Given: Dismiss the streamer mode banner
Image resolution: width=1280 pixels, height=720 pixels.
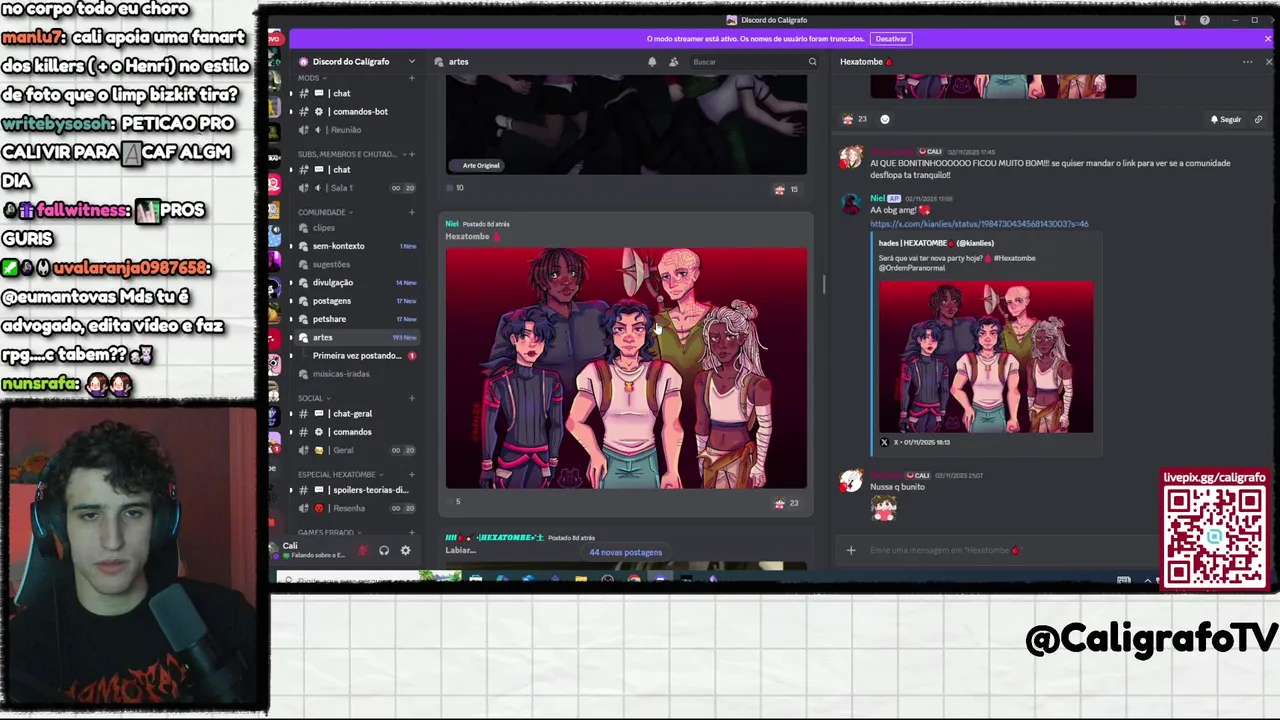Looking at the screenshot, I should click(1268, 39).
